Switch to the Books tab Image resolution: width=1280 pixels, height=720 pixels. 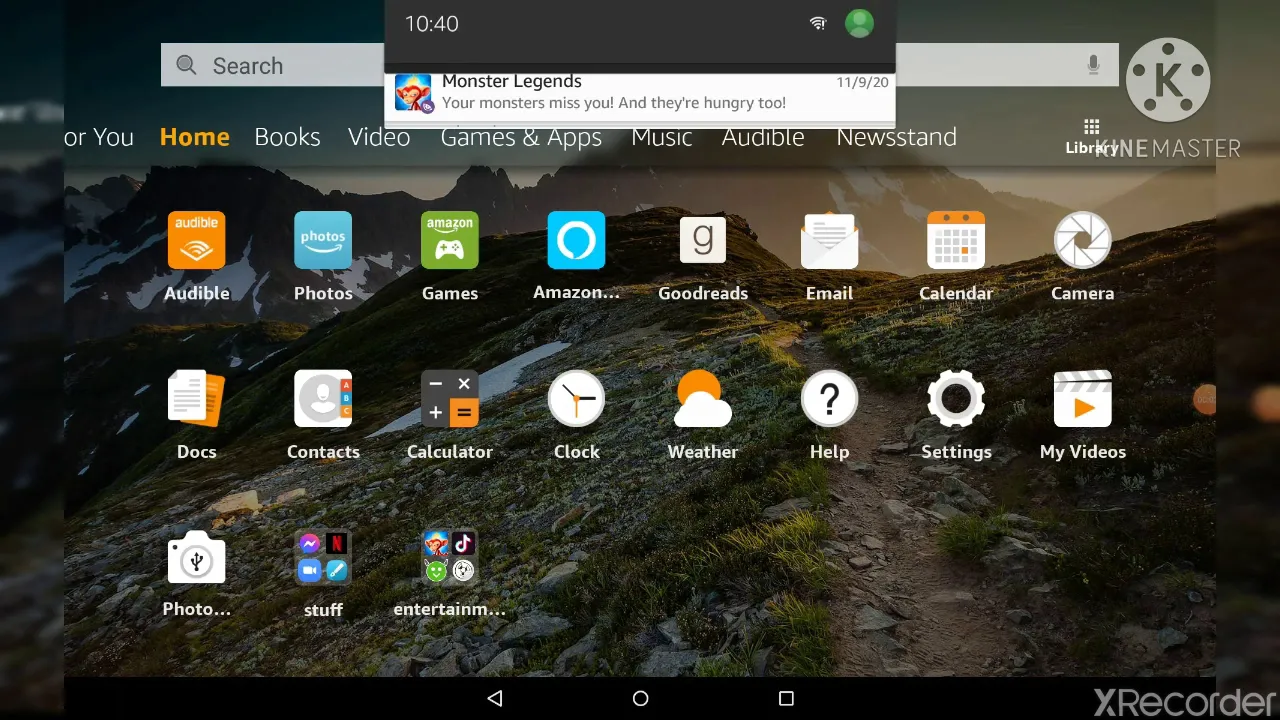(287, 137)
